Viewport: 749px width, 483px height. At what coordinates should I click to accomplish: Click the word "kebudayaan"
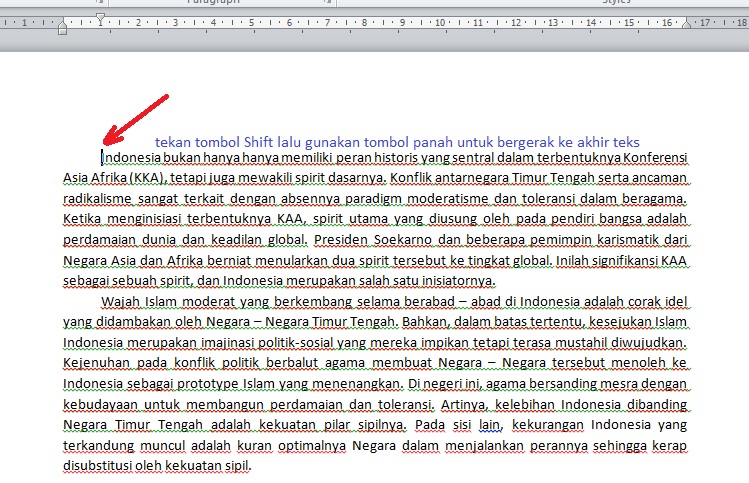click(100, 405)
